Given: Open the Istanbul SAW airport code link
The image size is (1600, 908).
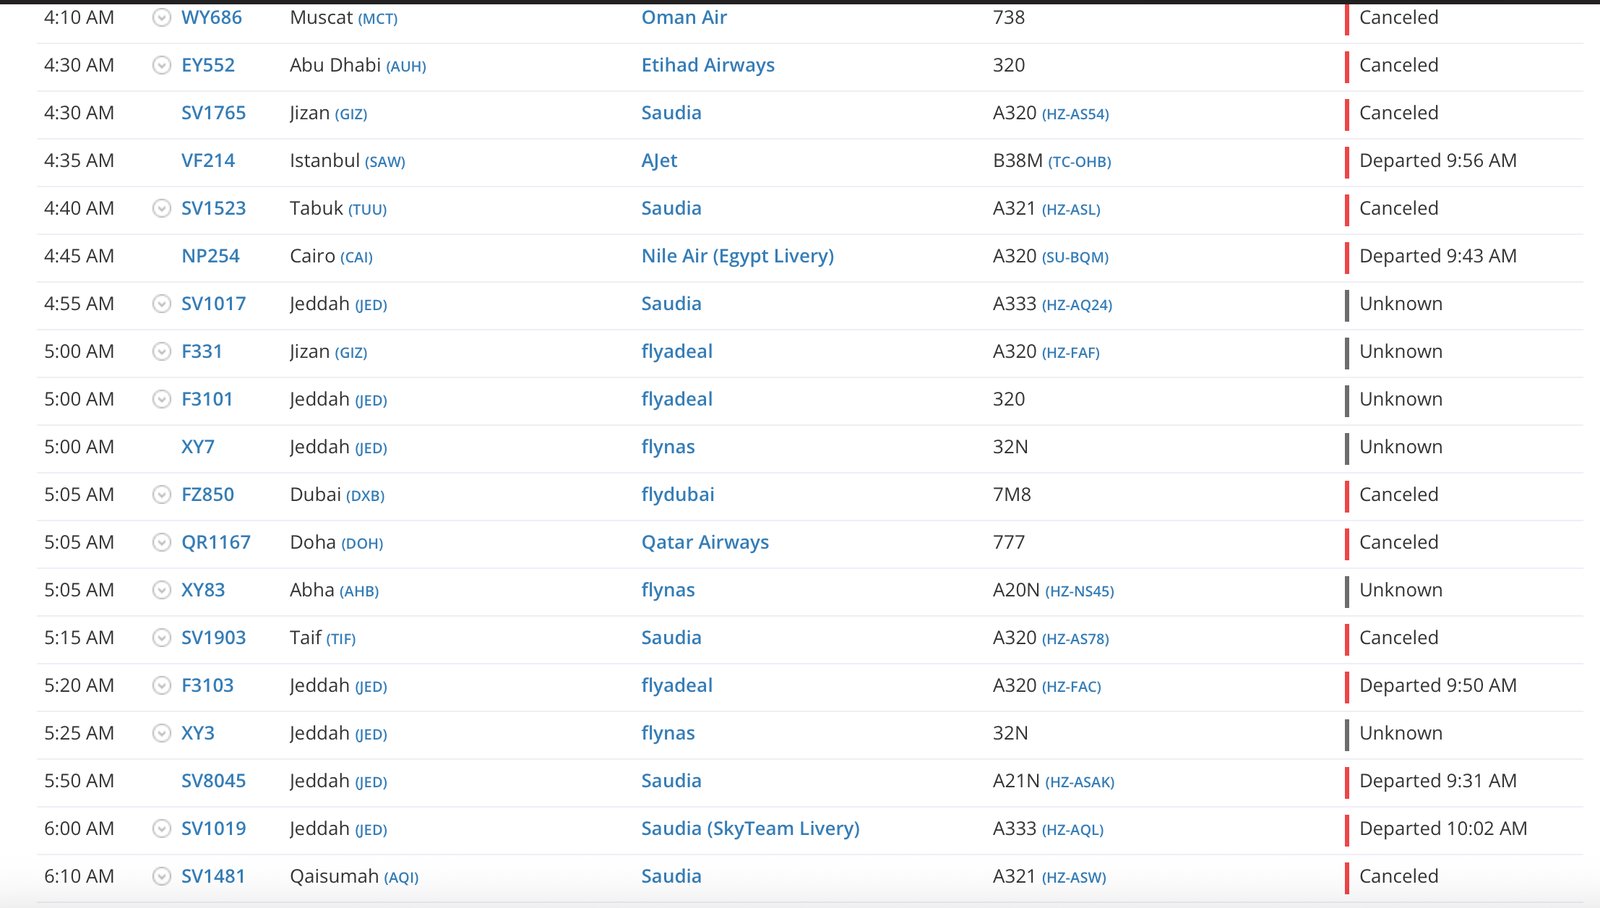Looking at the screenshot, I should click(x=385, y=162).
